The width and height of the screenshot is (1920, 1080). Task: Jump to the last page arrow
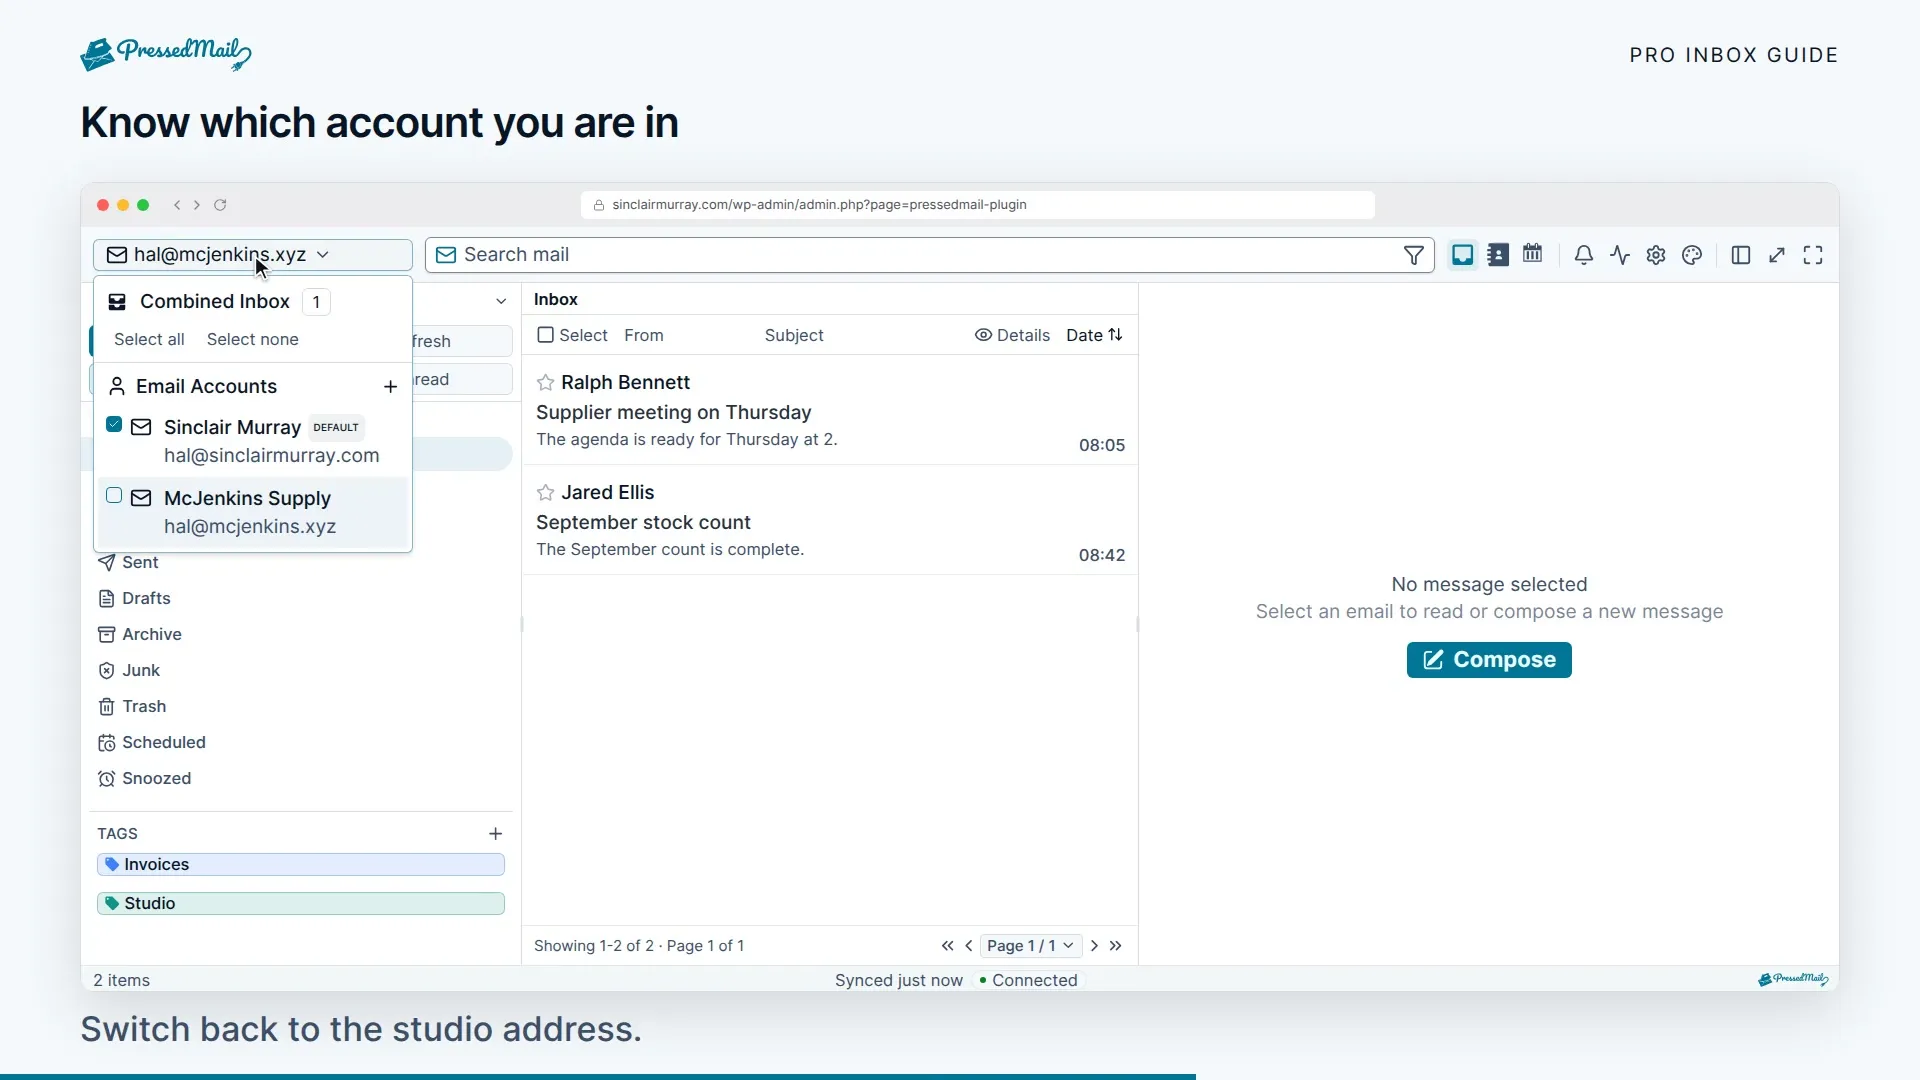pos(1116,946)
